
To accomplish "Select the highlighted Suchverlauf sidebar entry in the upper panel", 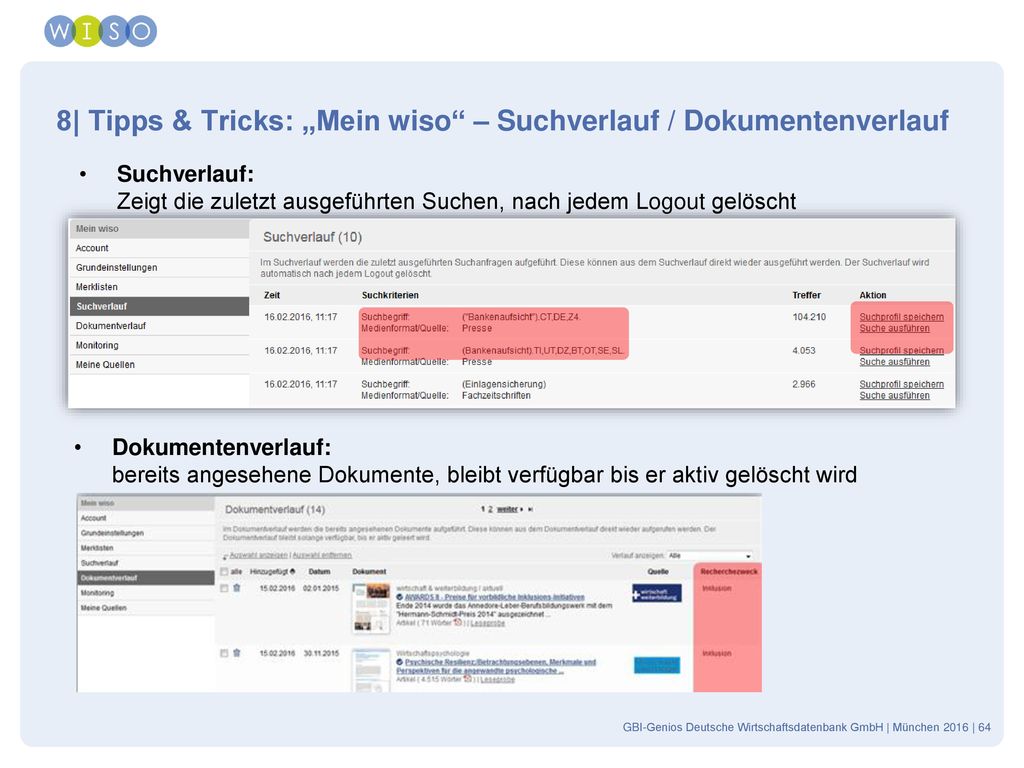I will point(159,306).
